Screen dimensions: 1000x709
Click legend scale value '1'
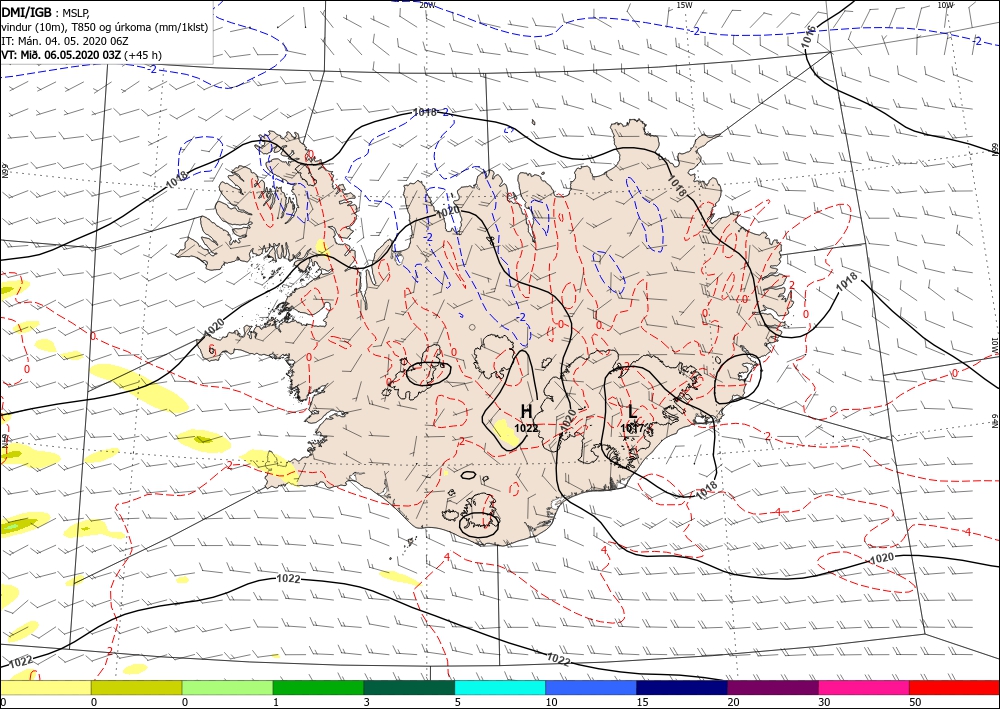coord(276,702)
